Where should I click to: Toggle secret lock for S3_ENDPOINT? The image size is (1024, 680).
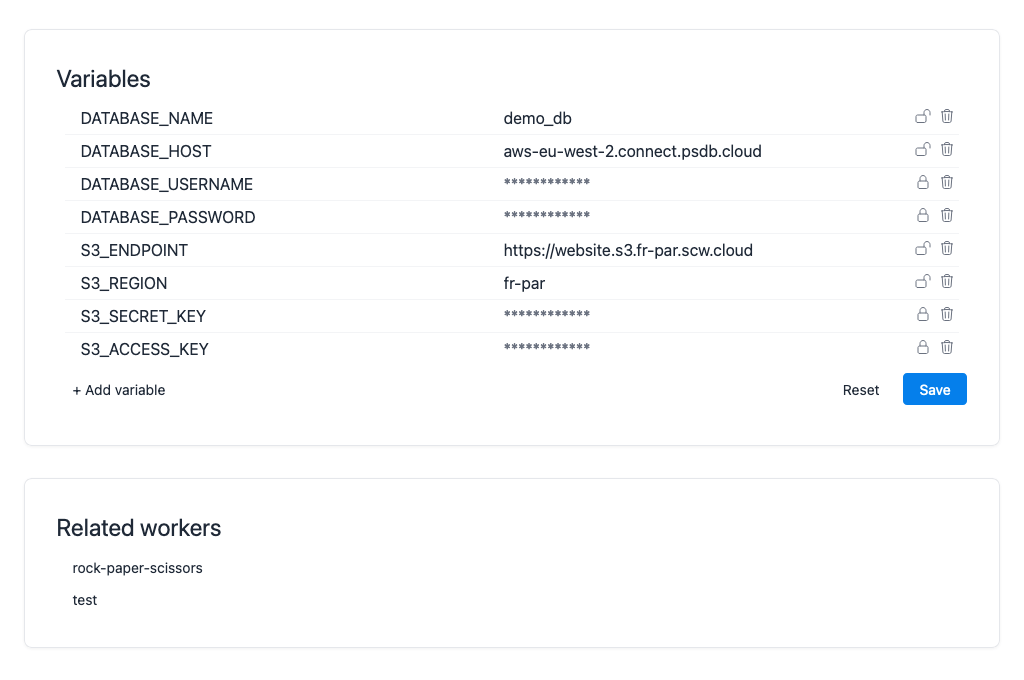click(922, 249)
